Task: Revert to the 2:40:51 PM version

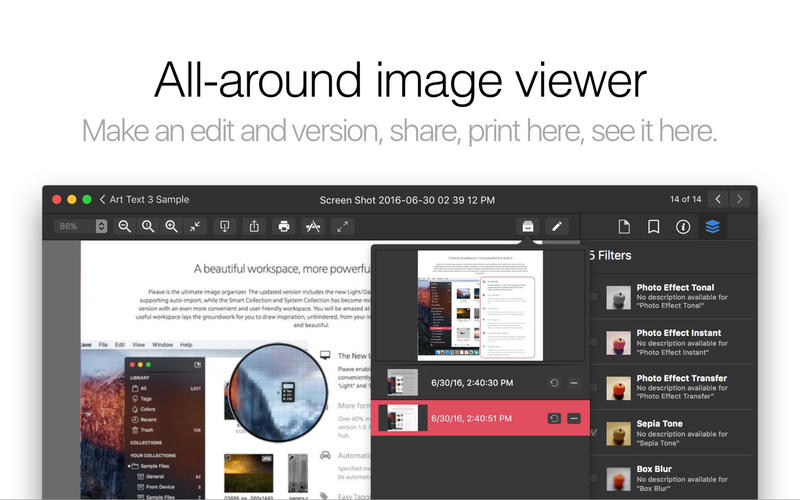Action: (x=553, y=417)
